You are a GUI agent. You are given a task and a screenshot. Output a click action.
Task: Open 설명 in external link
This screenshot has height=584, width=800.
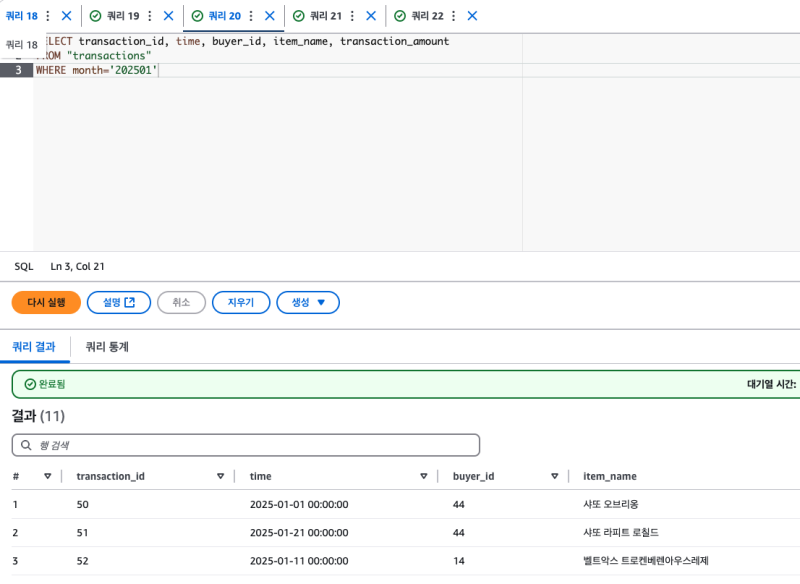(x=119, y=302)
